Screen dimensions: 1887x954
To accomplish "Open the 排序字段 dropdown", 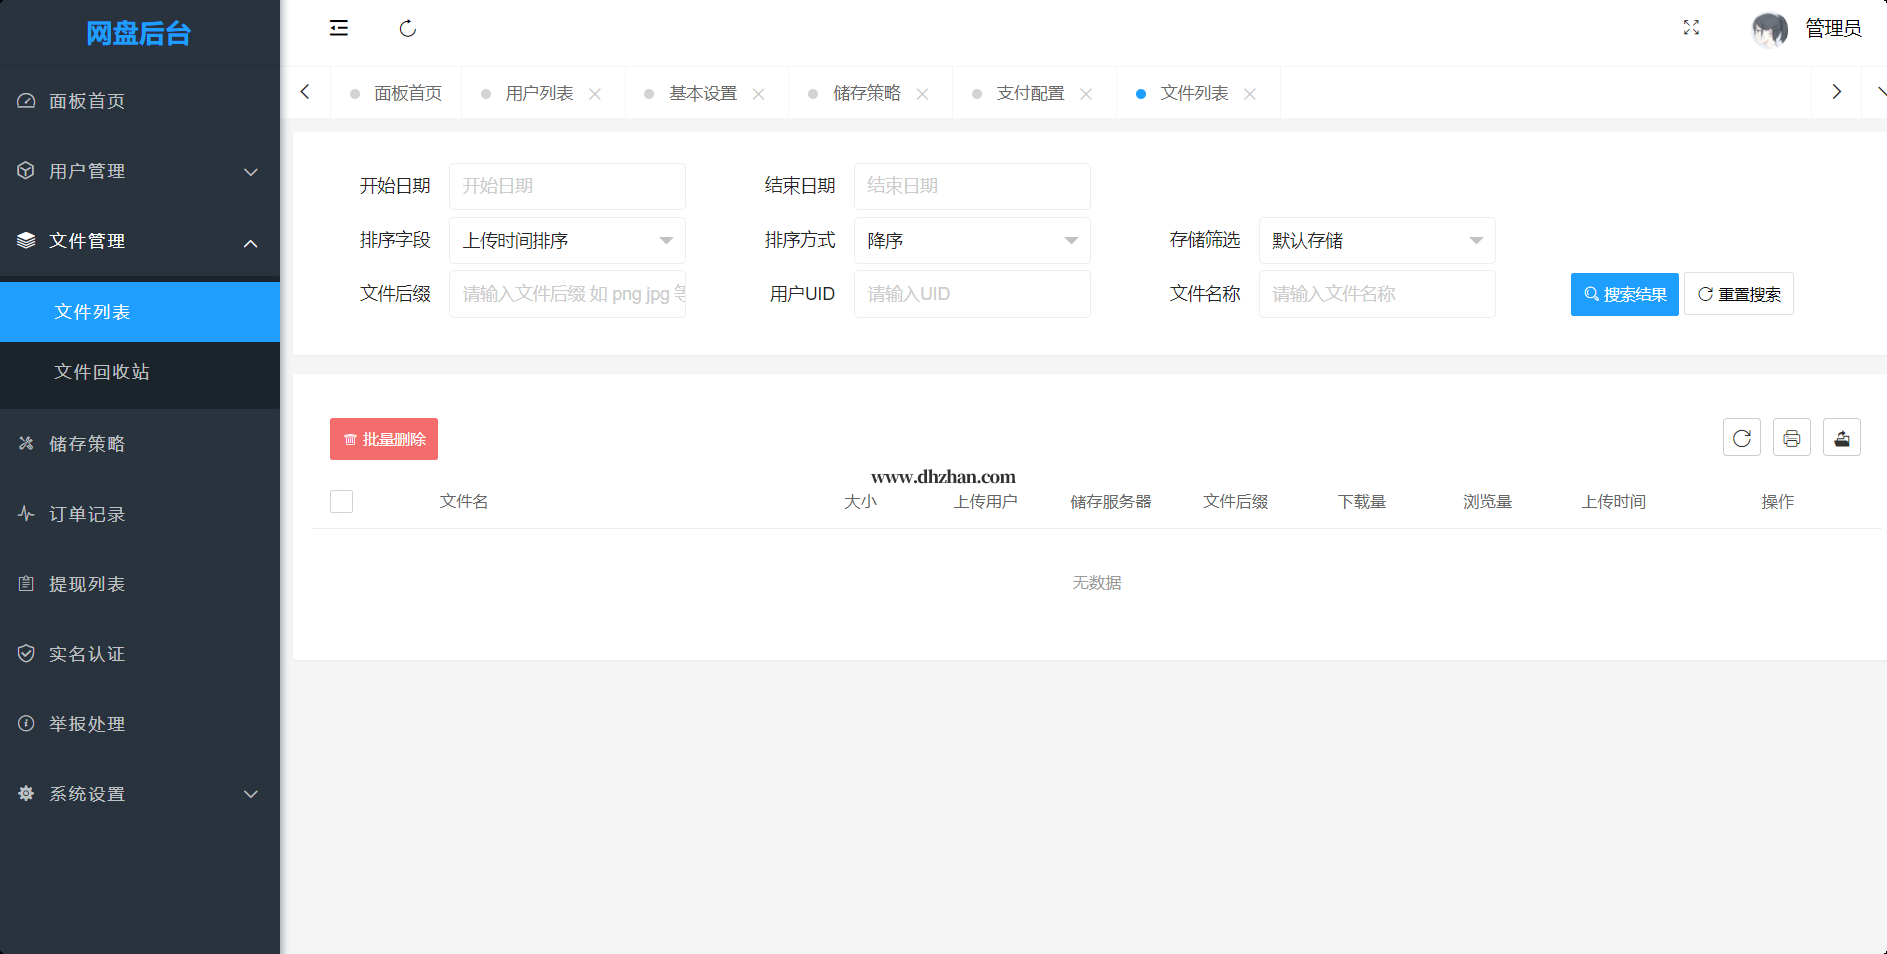I will [x=567, y=241].
